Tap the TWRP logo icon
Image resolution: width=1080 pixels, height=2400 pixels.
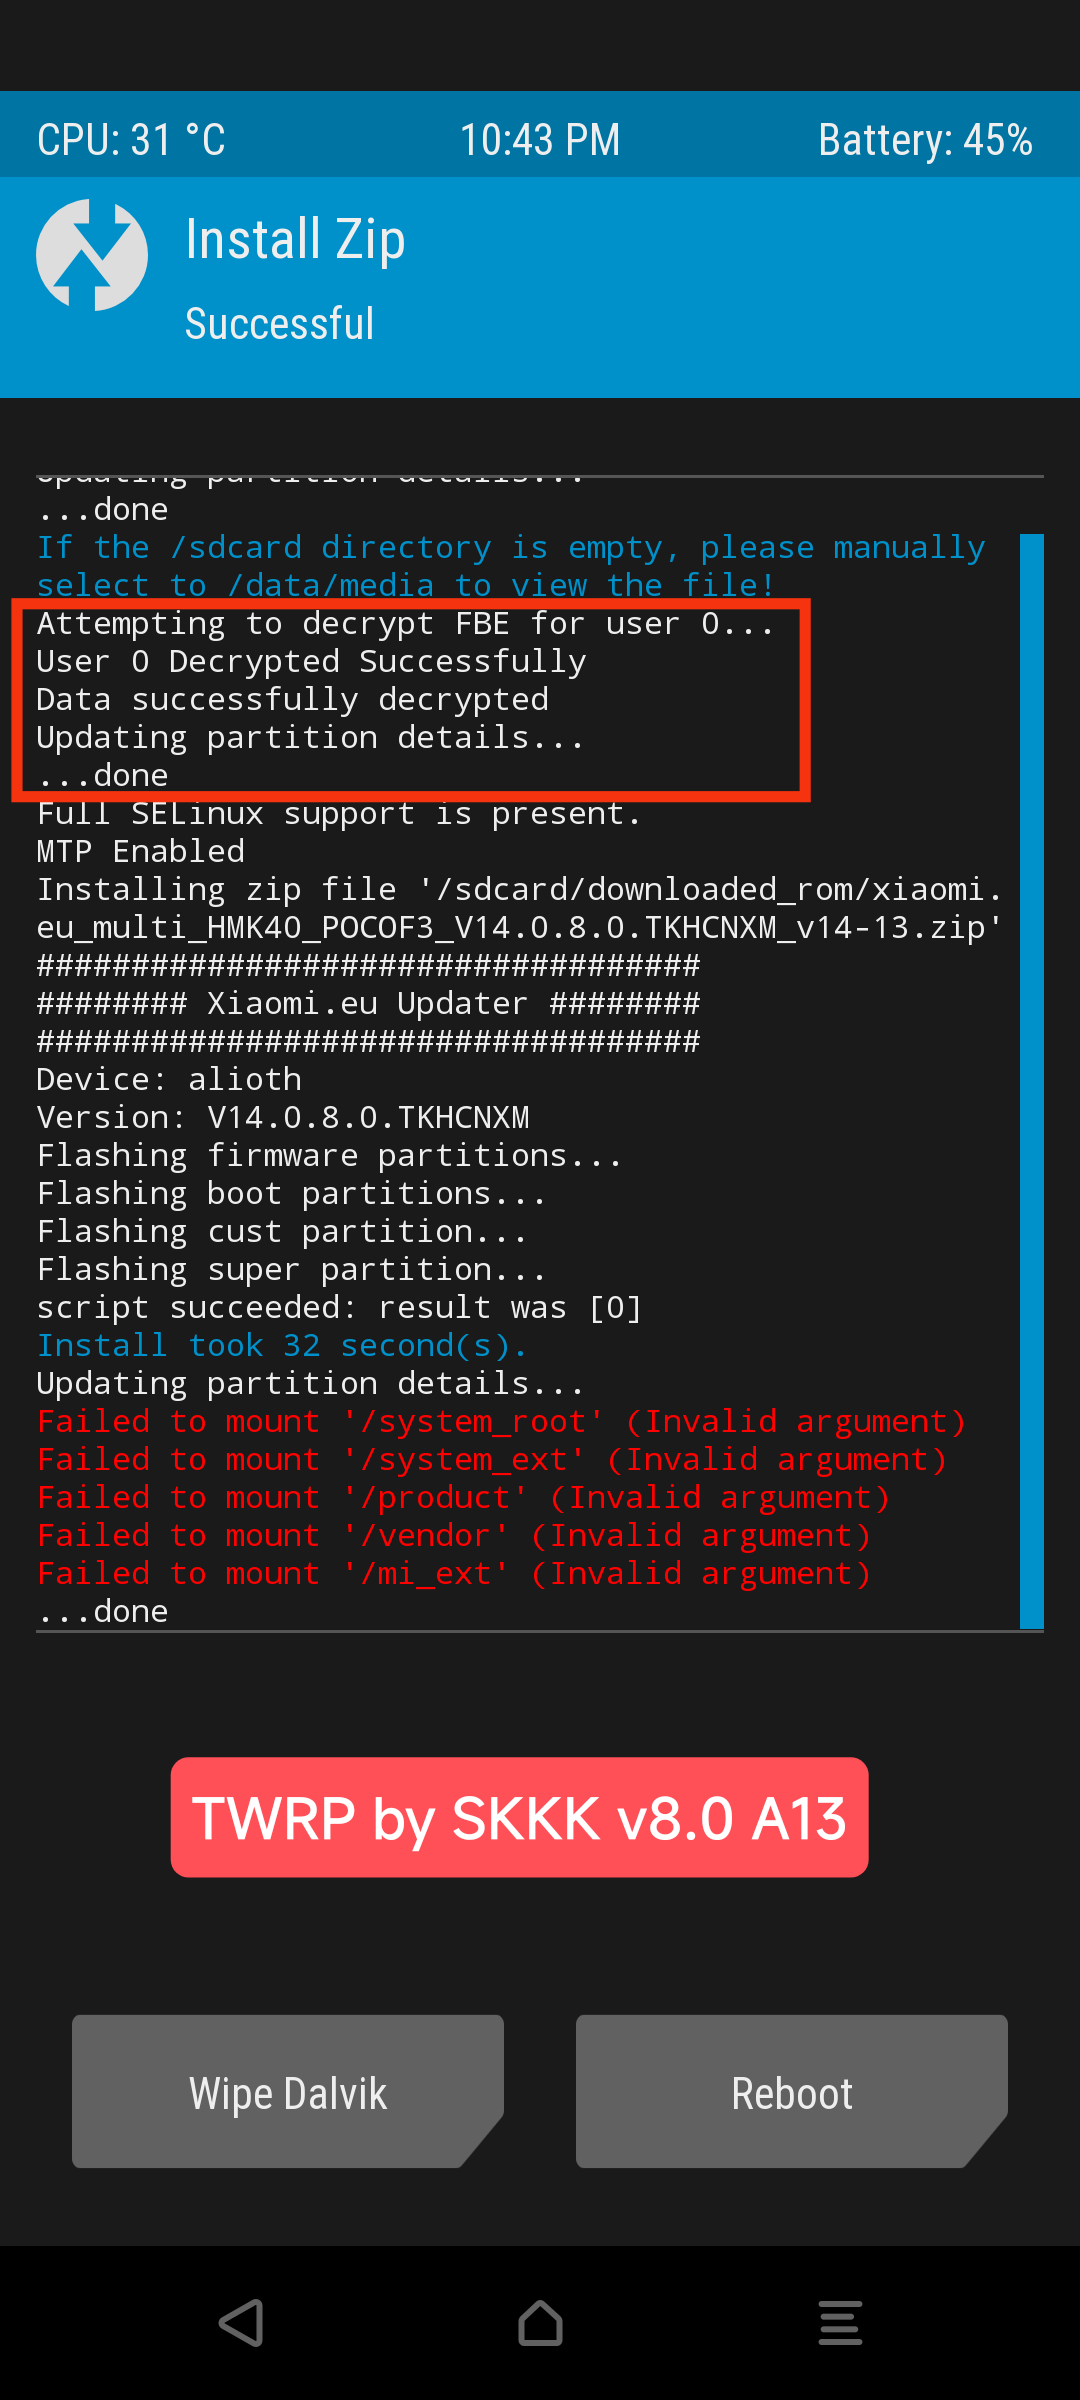pos(92,255)
